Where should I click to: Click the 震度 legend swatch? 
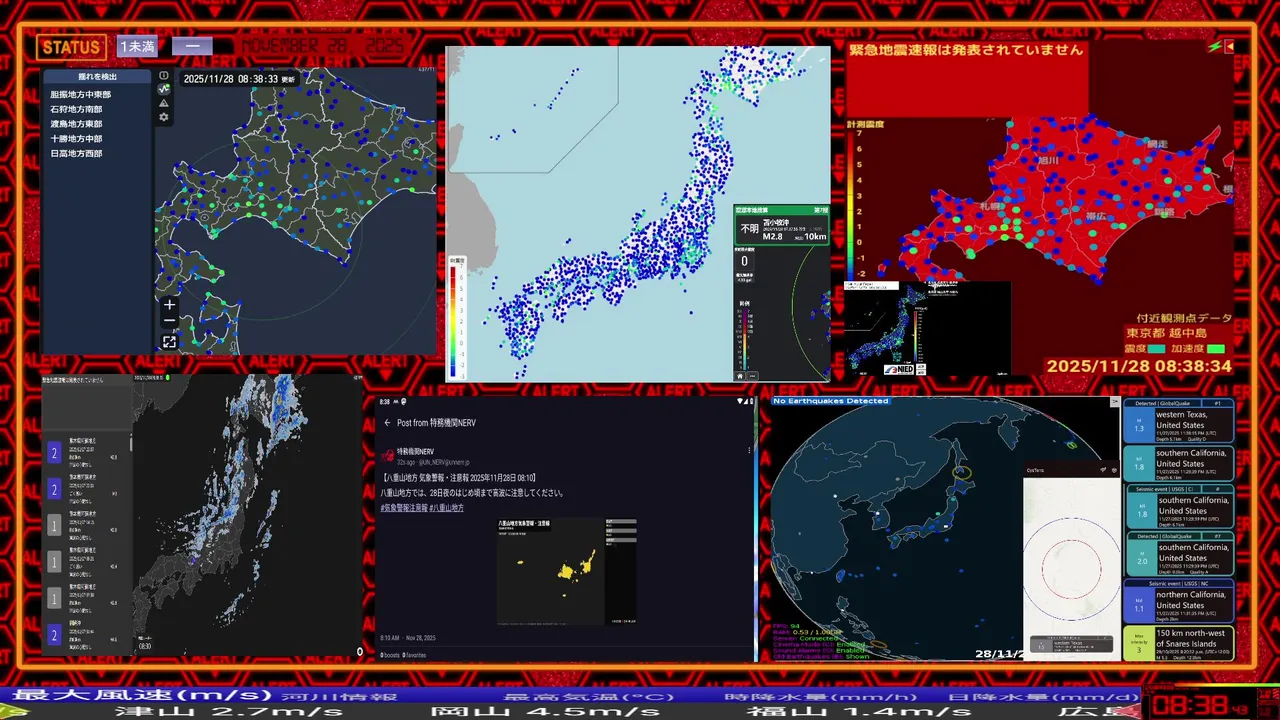click(x=1156, y=349)
